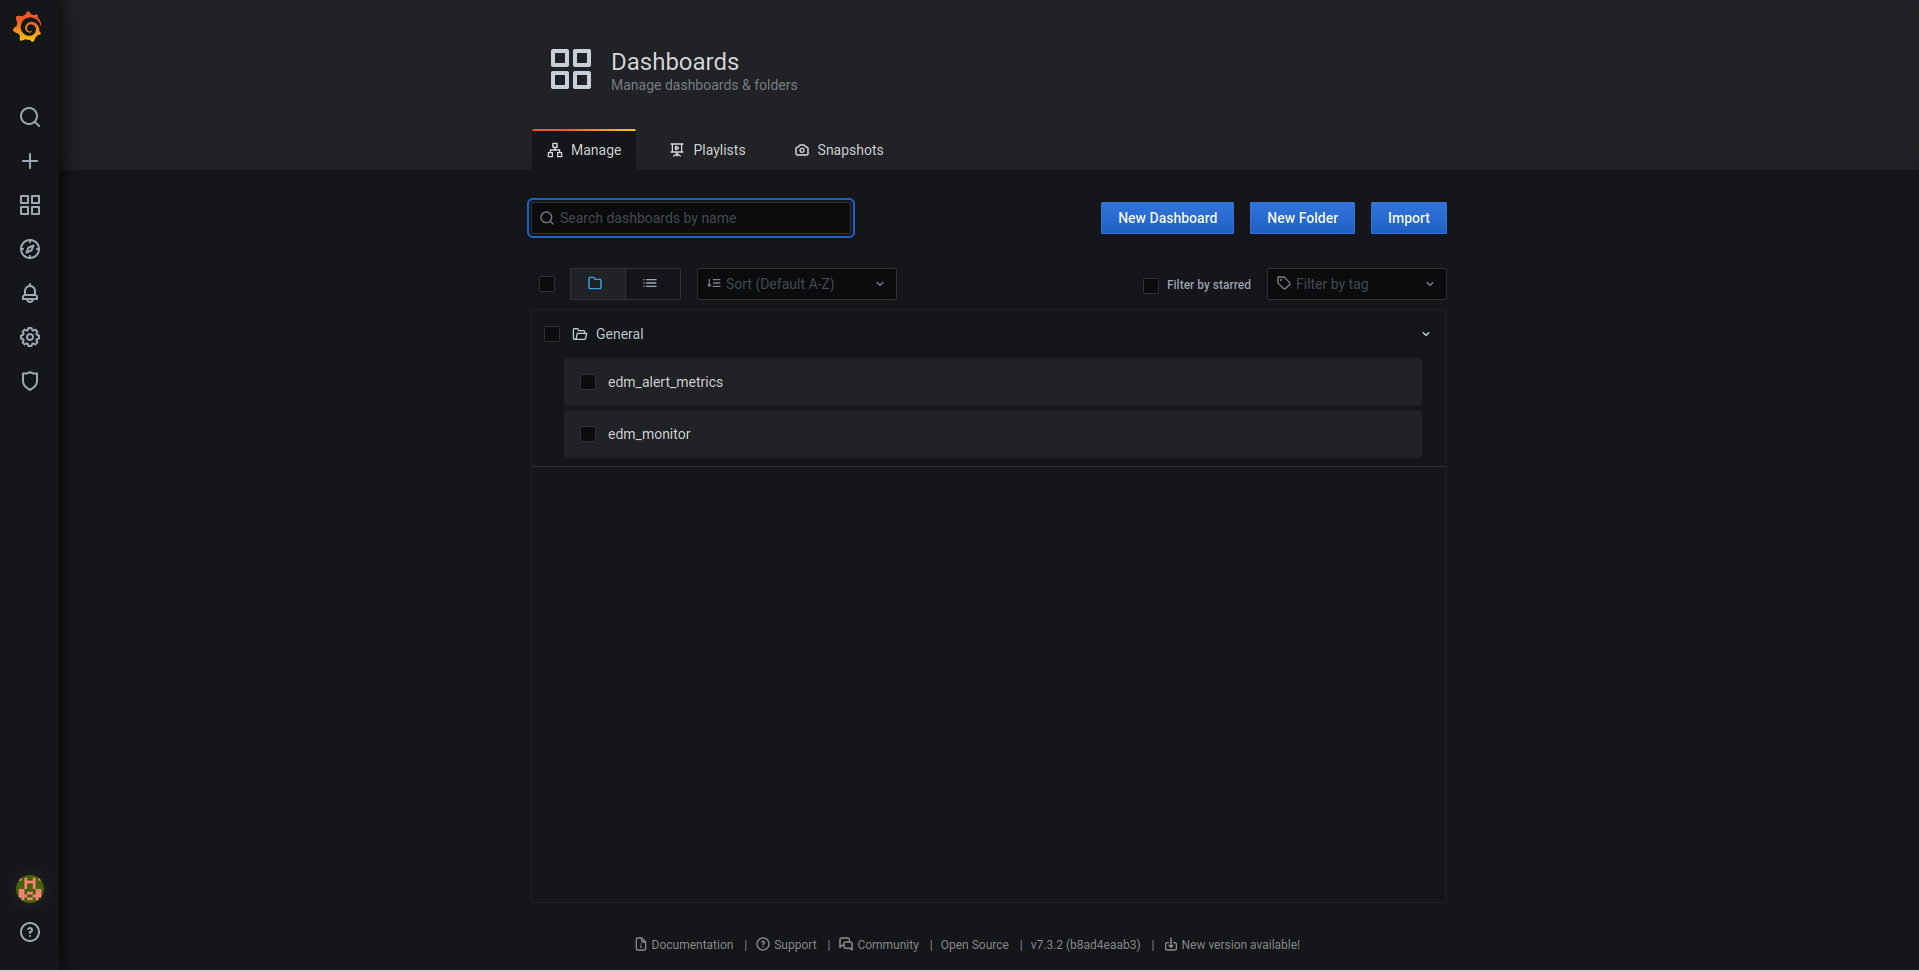Open the Filter by tag dropdown
Viewport: 1919px width, 971px height.
point(1357,284)
